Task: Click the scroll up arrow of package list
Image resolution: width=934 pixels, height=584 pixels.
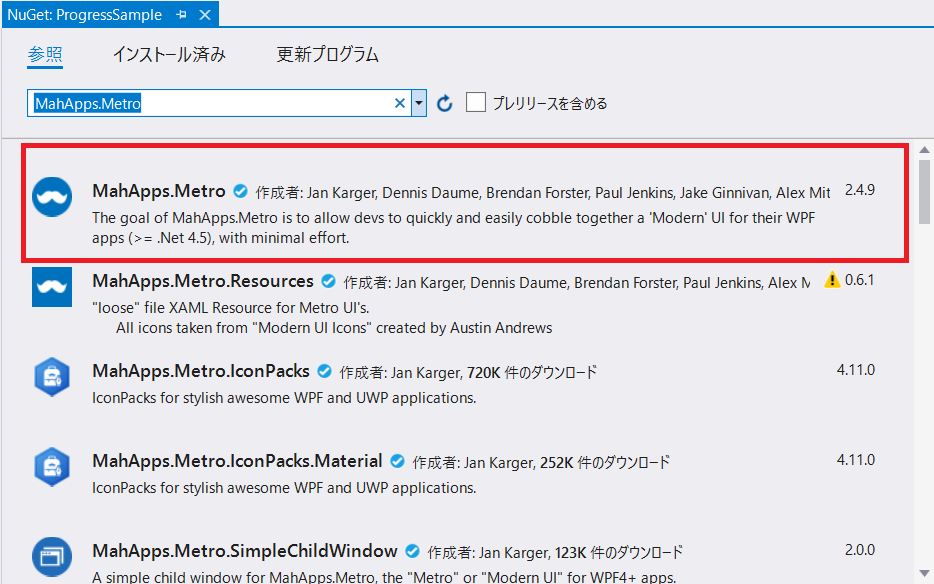Action: pyautogui.click(x=924, y=150)
